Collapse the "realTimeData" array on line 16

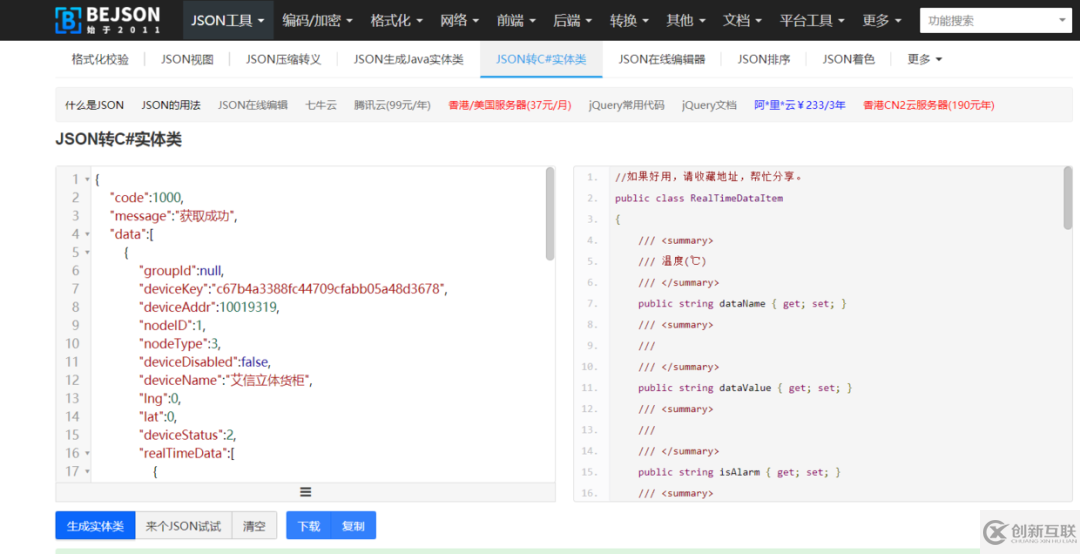[87, 453]
